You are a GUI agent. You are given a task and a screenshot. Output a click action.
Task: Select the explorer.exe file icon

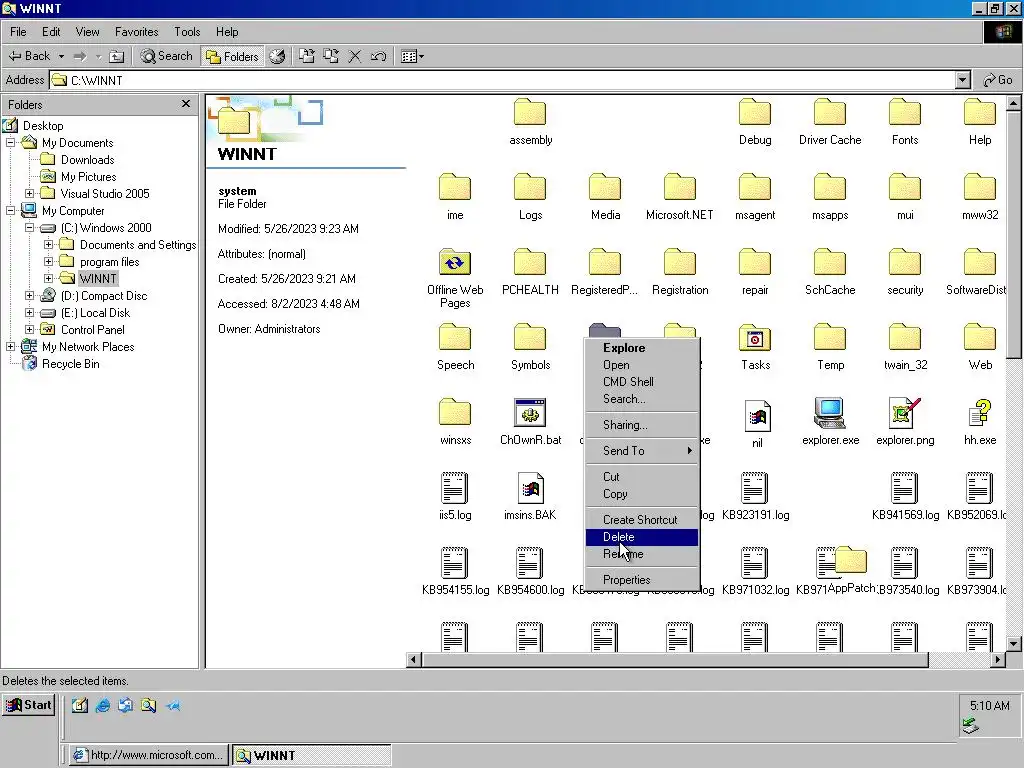tap(830, 413)
